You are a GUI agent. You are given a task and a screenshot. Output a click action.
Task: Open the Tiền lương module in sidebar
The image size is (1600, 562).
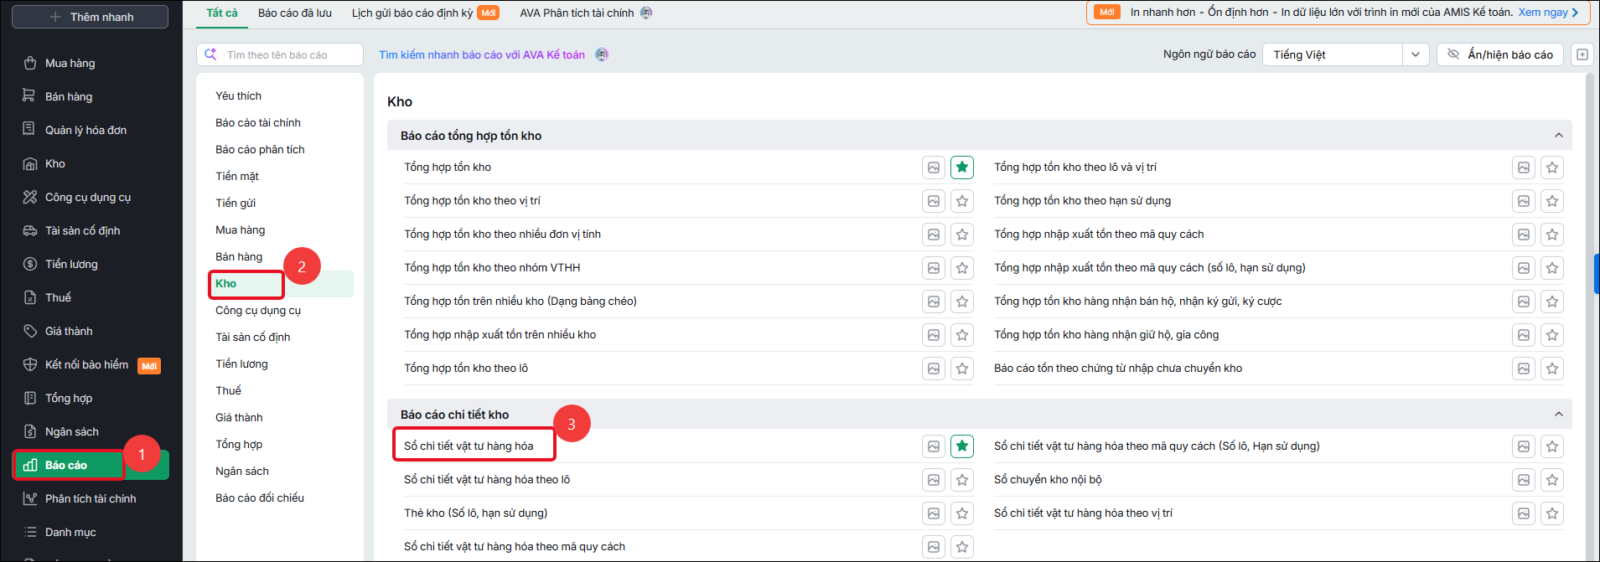(x=71, y=264)
